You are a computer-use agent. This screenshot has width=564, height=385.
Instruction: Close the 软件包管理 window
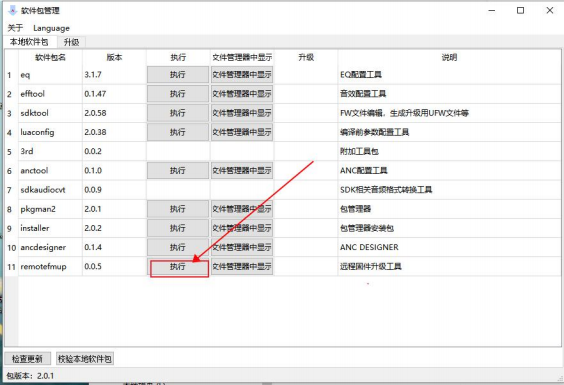pos(550,10)
